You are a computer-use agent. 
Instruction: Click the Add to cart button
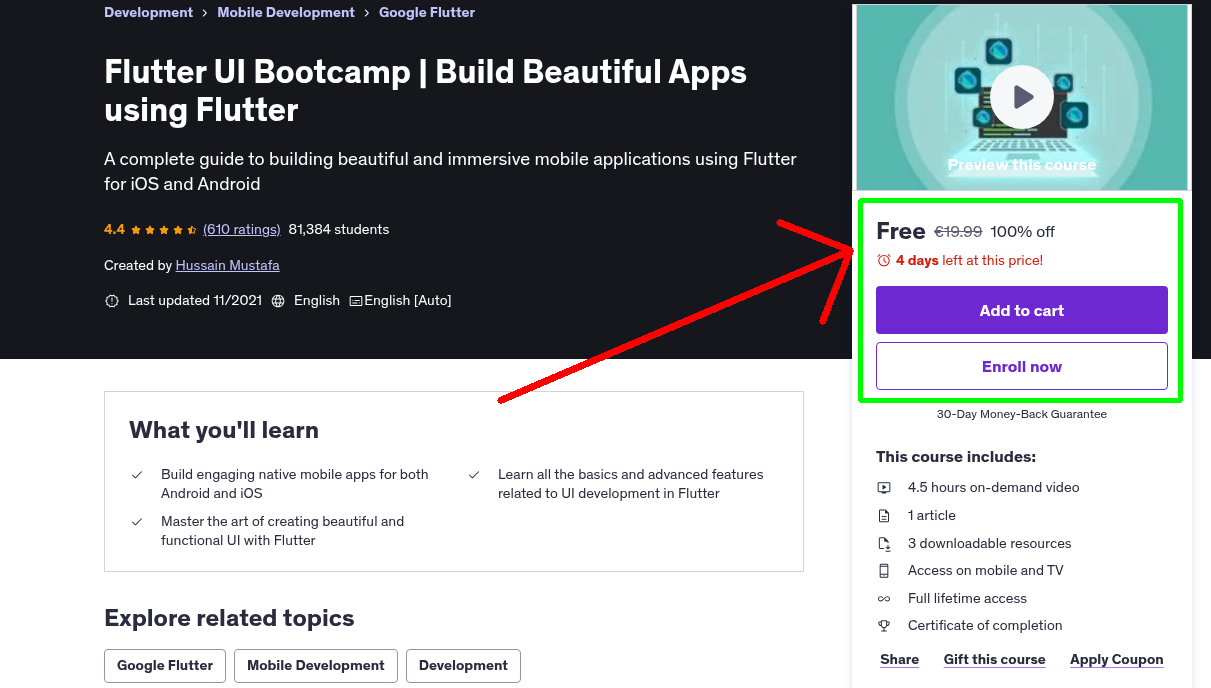point(1021,310)
